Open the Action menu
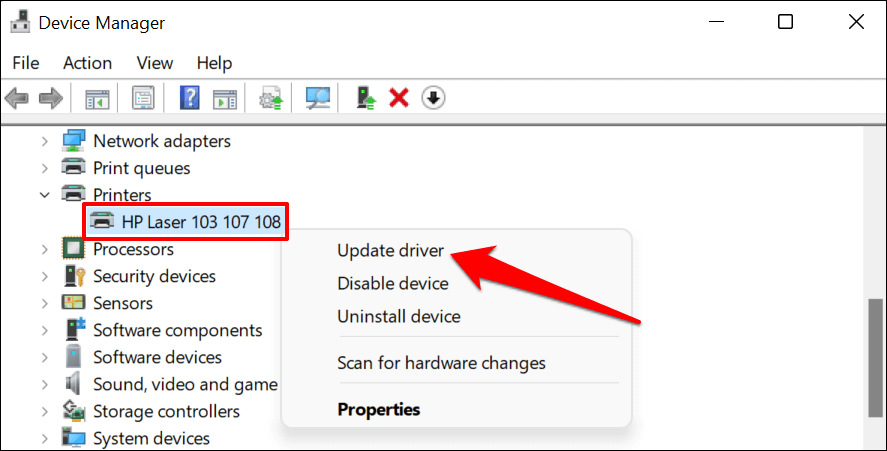Viewport: 887px width, 451px height. (x=88, y=63)
